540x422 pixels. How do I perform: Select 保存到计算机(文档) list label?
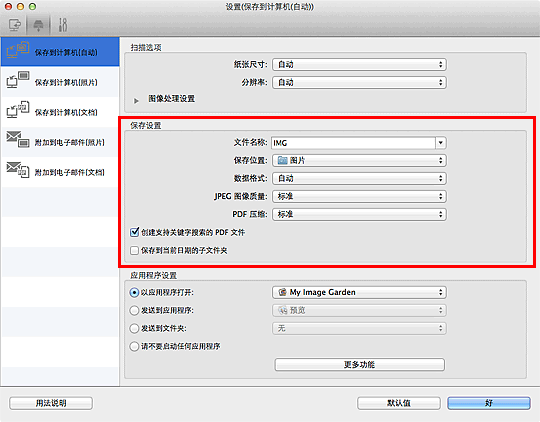coord(66,112)
